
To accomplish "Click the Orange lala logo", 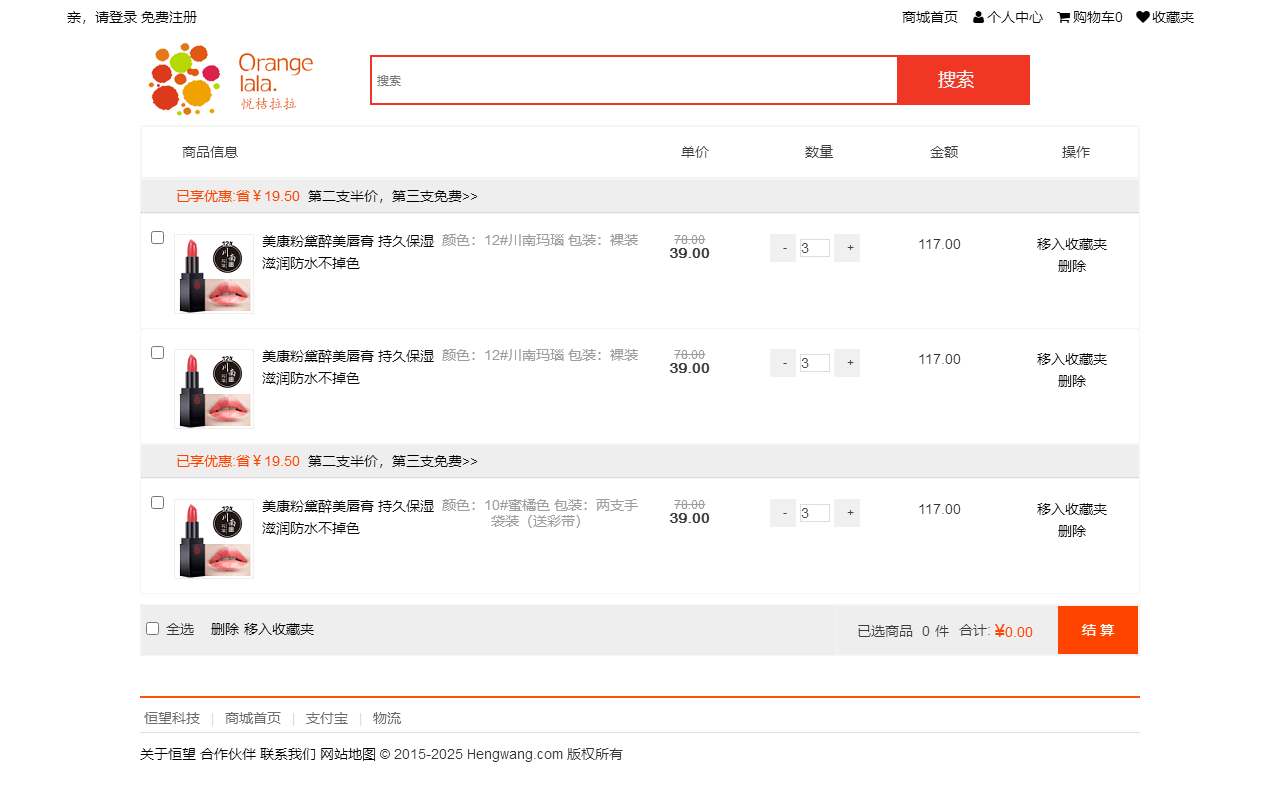I will (x=231, y=79).
